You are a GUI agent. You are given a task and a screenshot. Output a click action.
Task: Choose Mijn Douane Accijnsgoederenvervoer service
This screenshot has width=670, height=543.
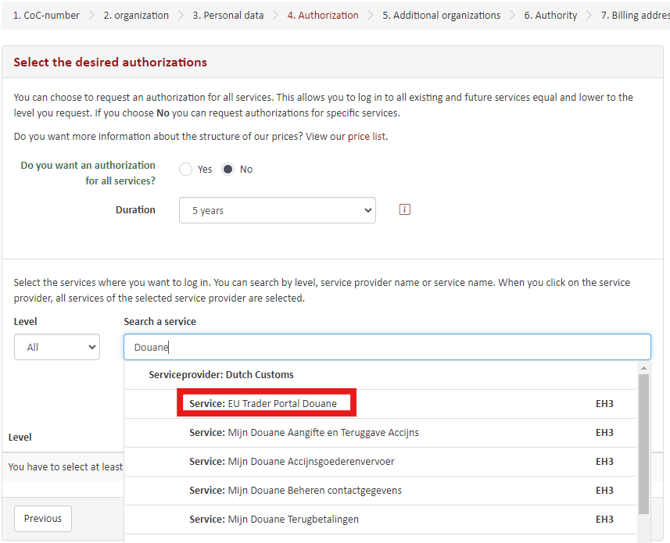pyautogui.click(x=380, y=461)
